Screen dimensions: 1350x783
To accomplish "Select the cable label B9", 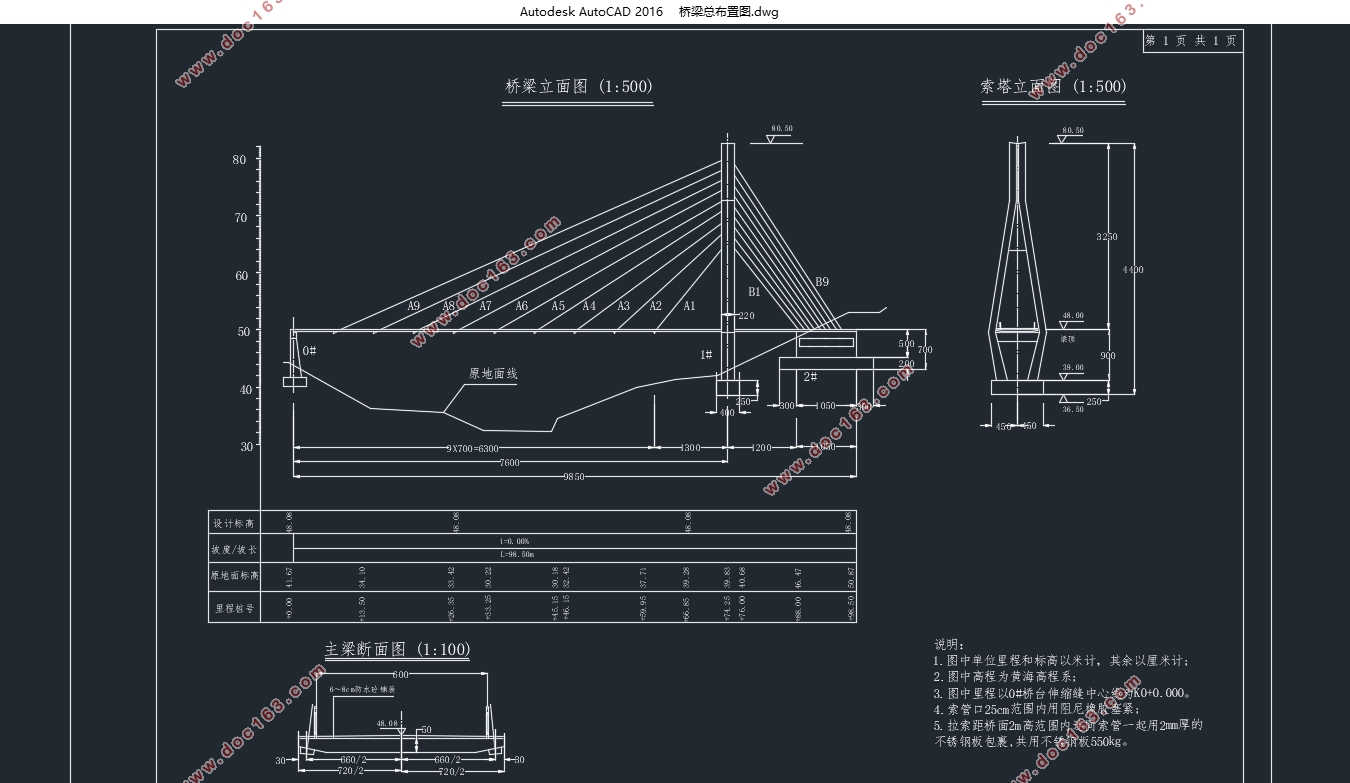I will click(x=821, y=282).
